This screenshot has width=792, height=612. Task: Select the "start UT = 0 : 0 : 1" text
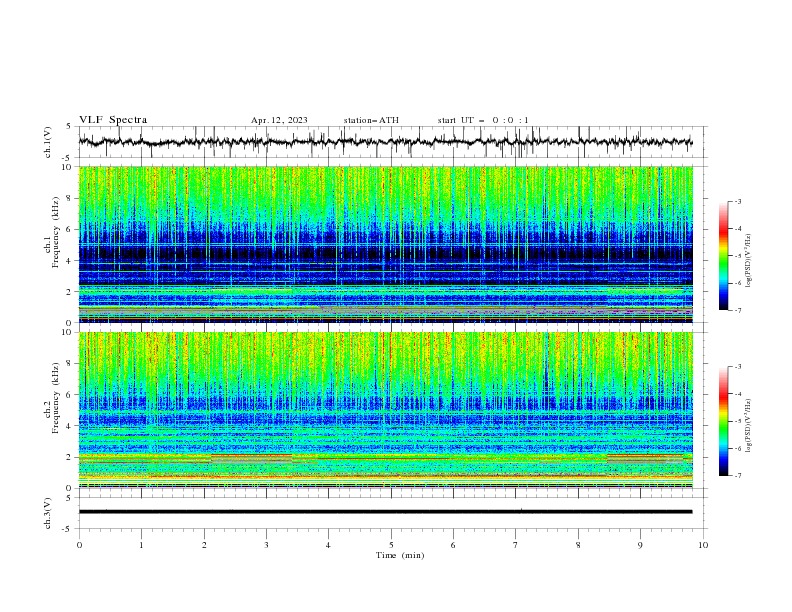(x=483, y=120)
